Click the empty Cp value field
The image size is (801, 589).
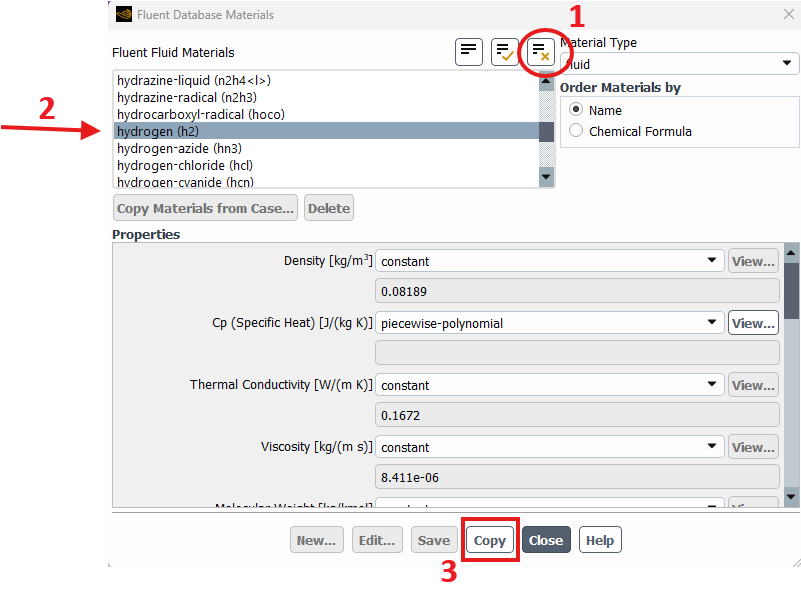pyautogui.click(x=577, y=352)
